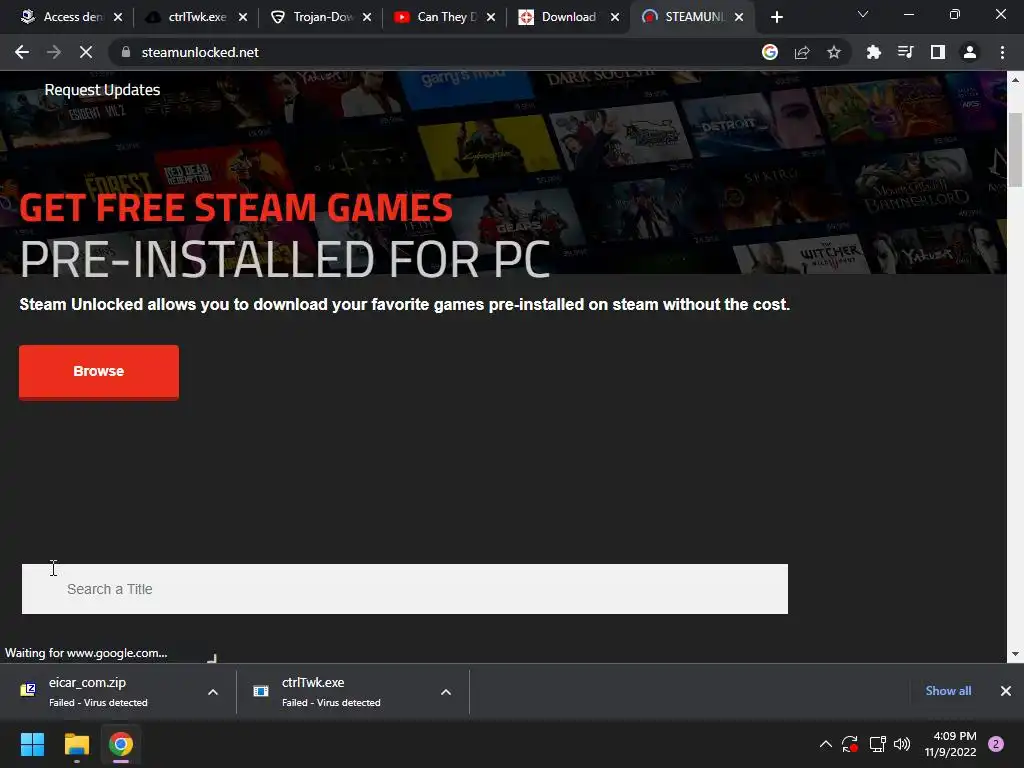Open the media control icon
Viewport: 1024px width, 768px height.
(x=906, y=52)
